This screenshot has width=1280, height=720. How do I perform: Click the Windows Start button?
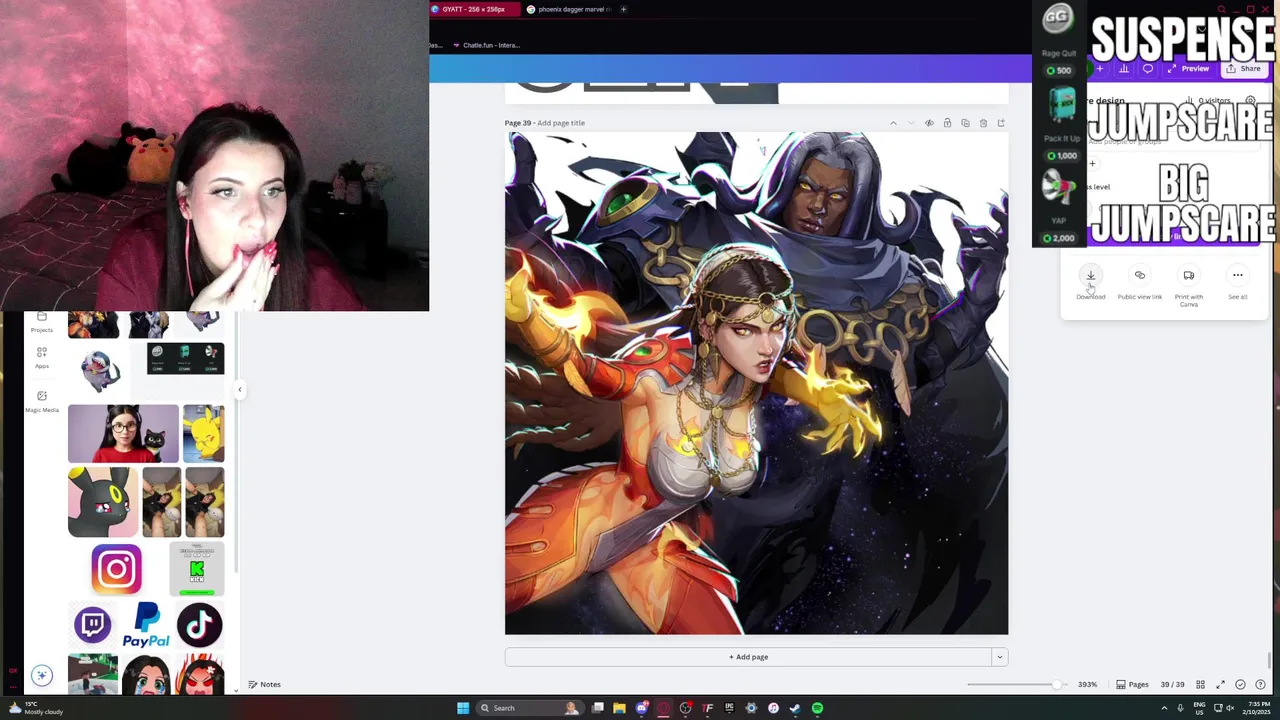click(x=463, y=708)
